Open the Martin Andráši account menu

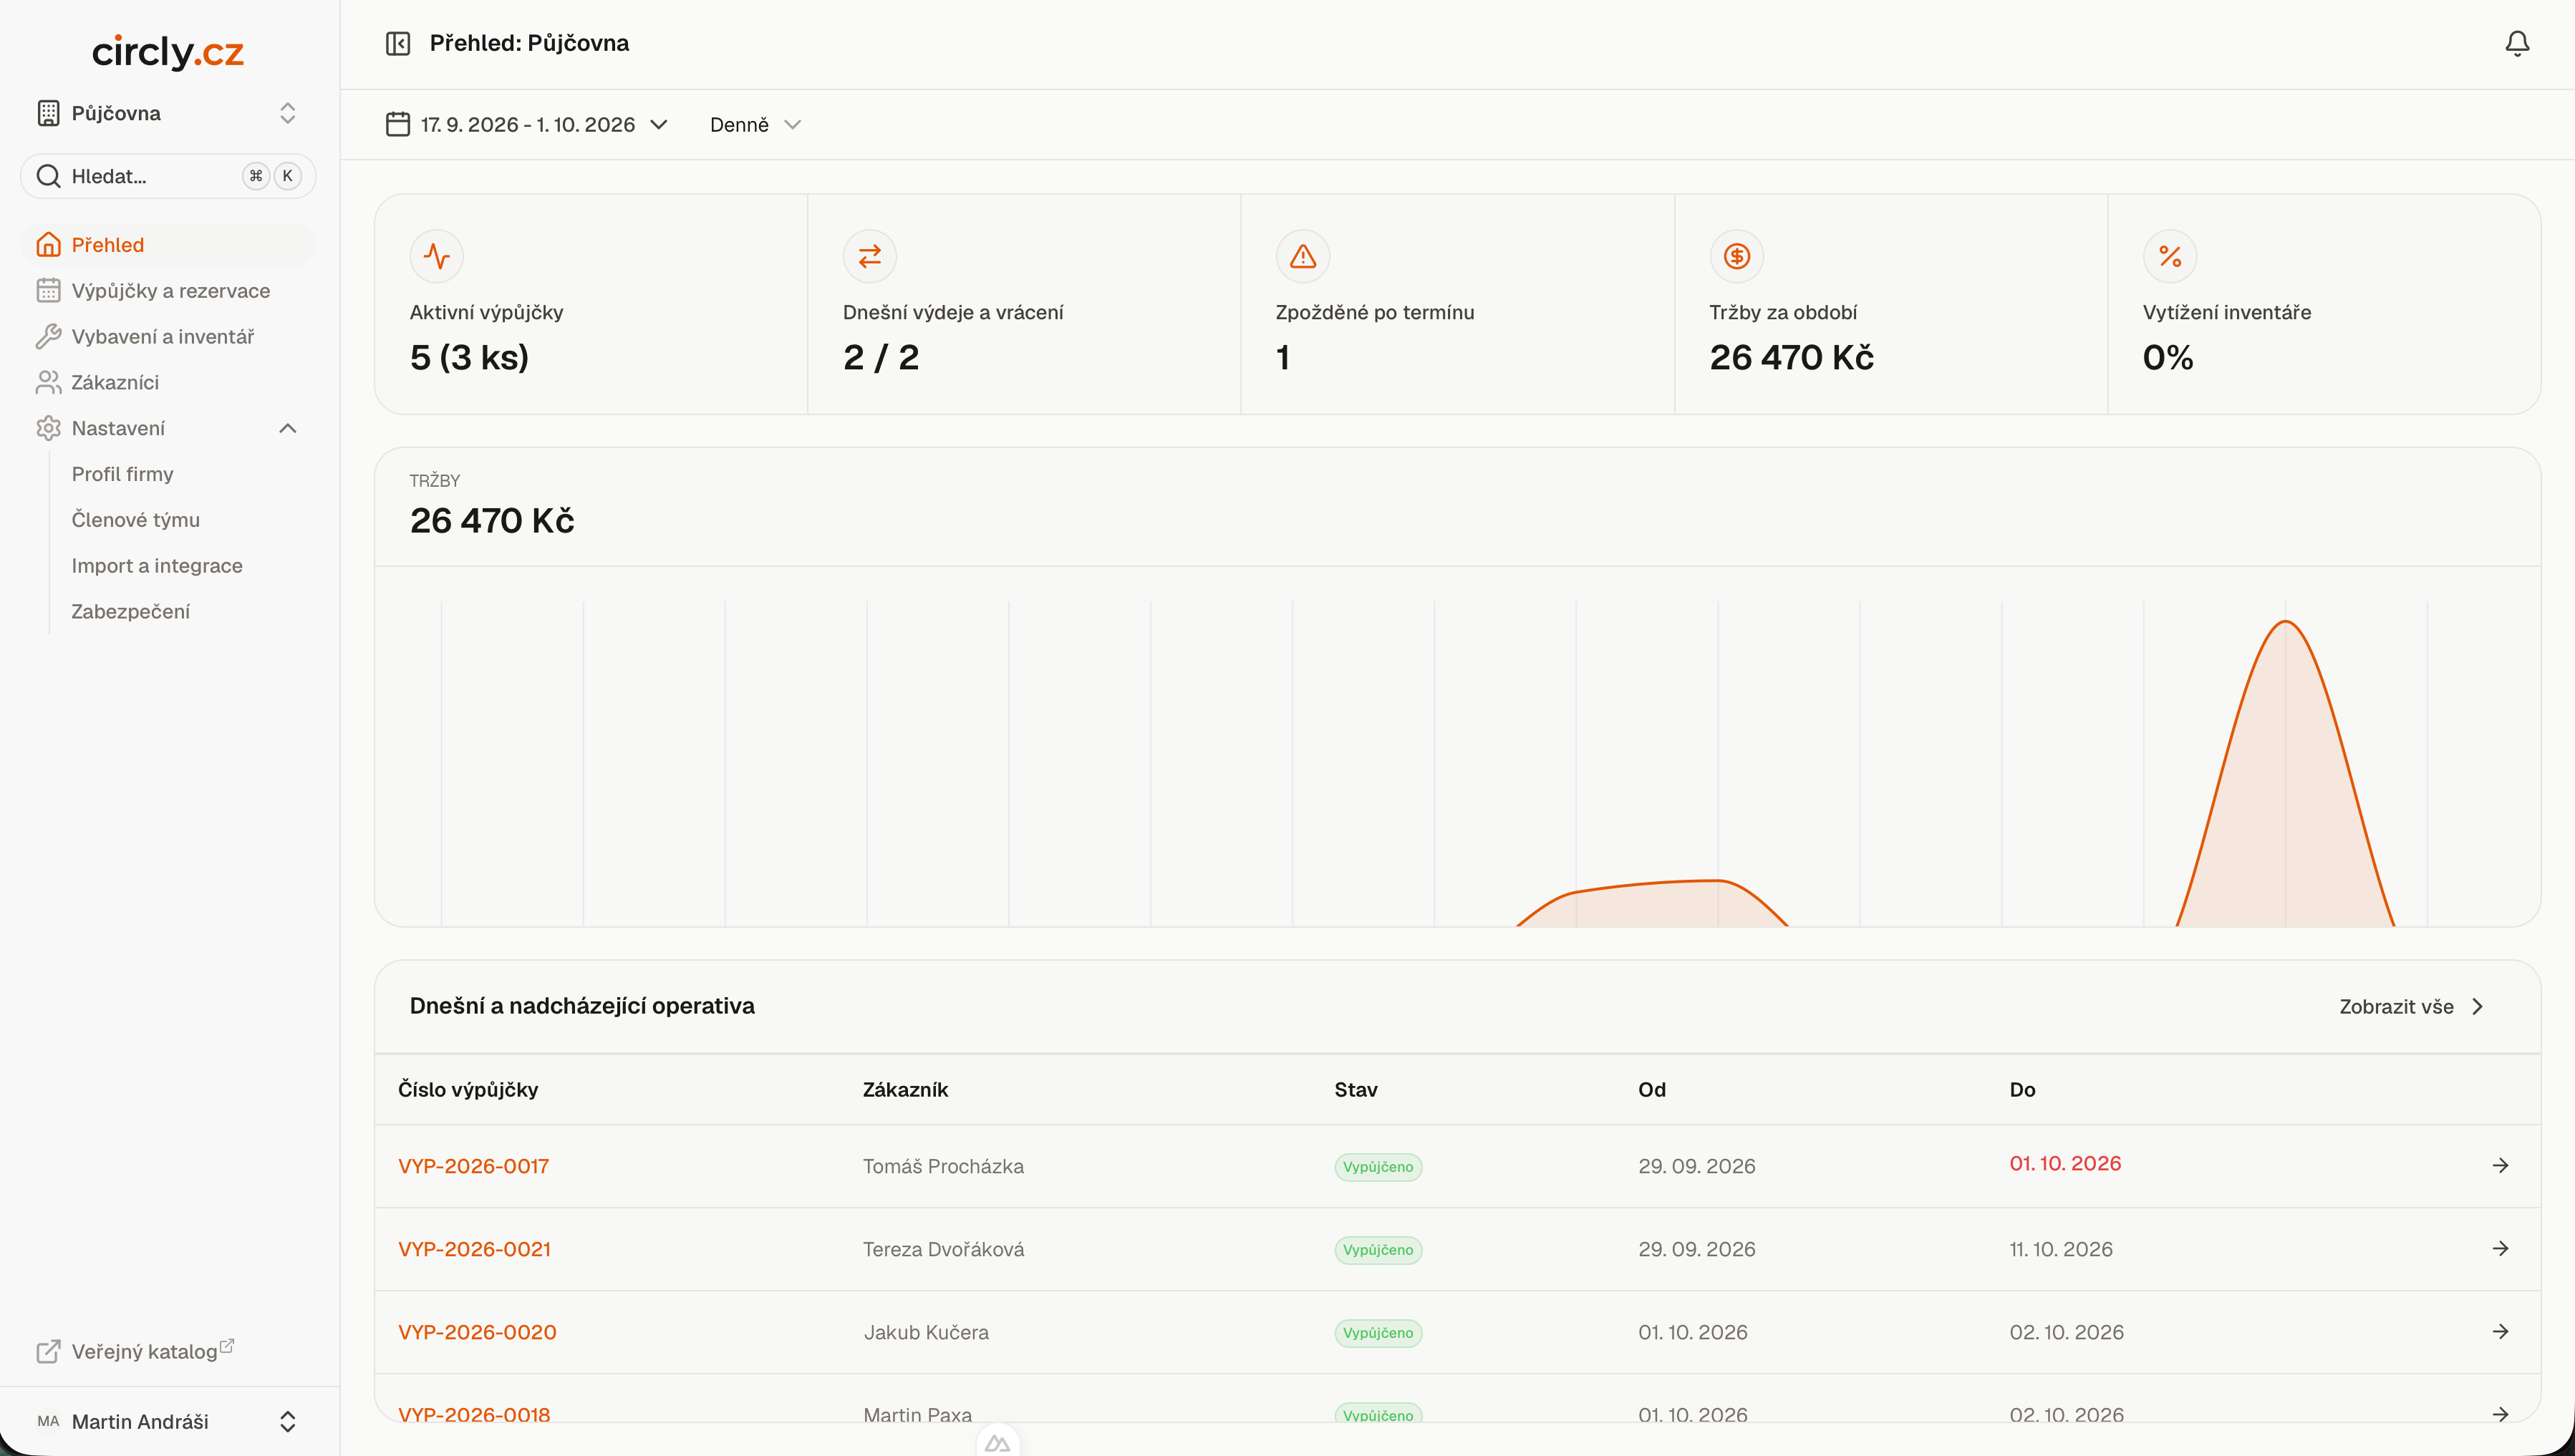click(x=168, y=1421)
